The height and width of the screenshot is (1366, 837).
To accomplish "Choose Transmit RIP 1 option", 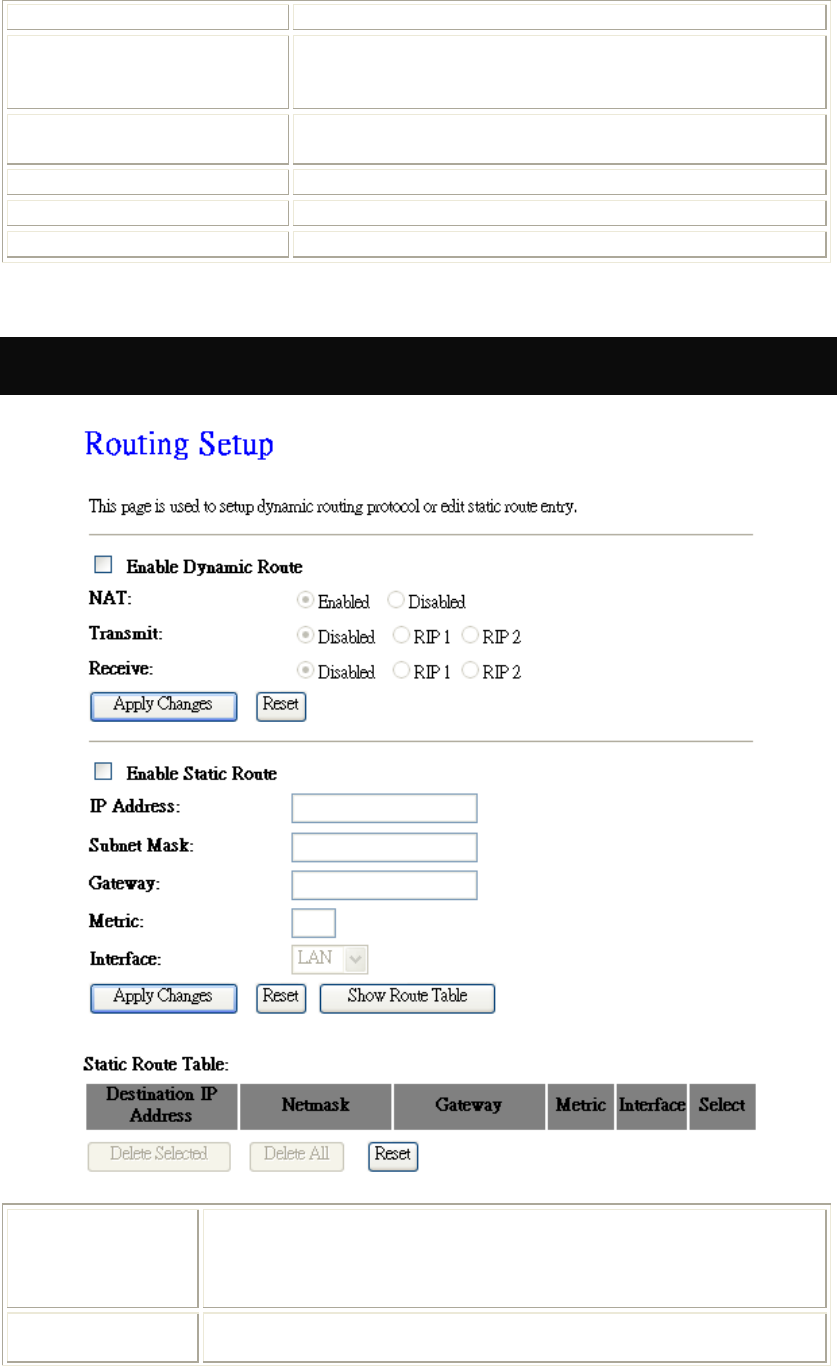I will tap(400, 636).
